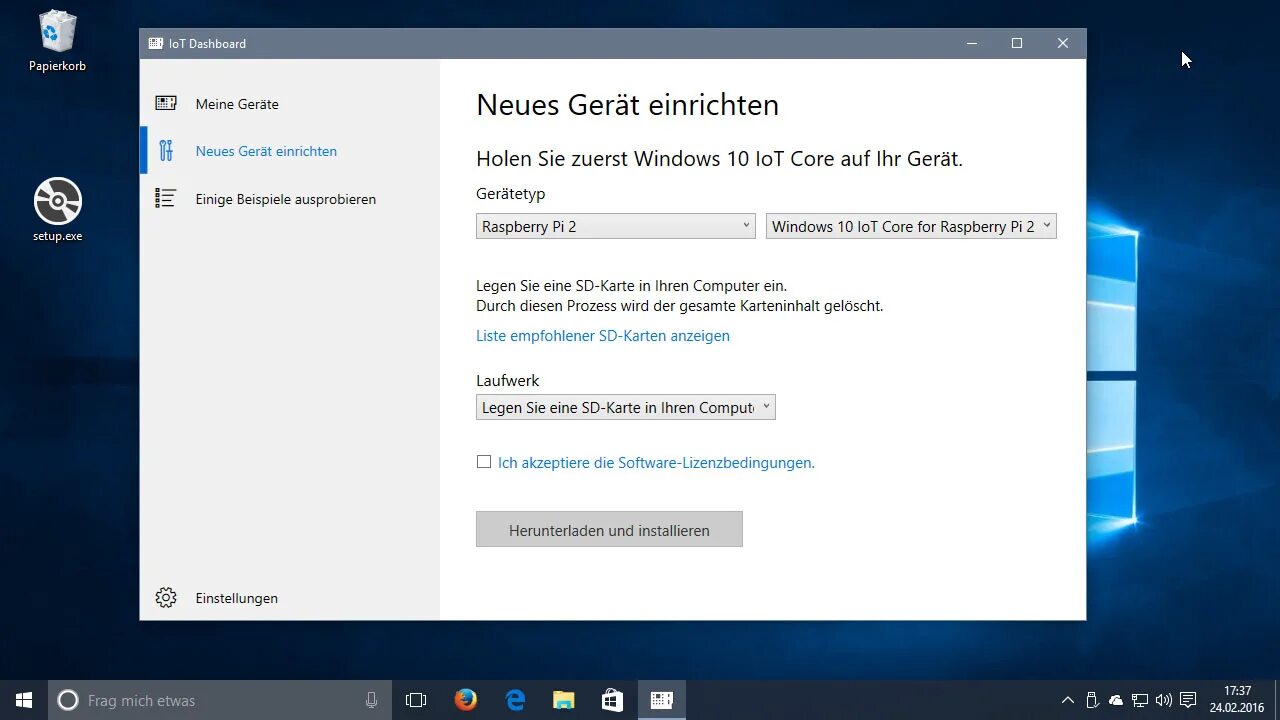Open the Windows Start button
Image resolution: width=1280 pixels, height=720 pixels.
point(24,700)
